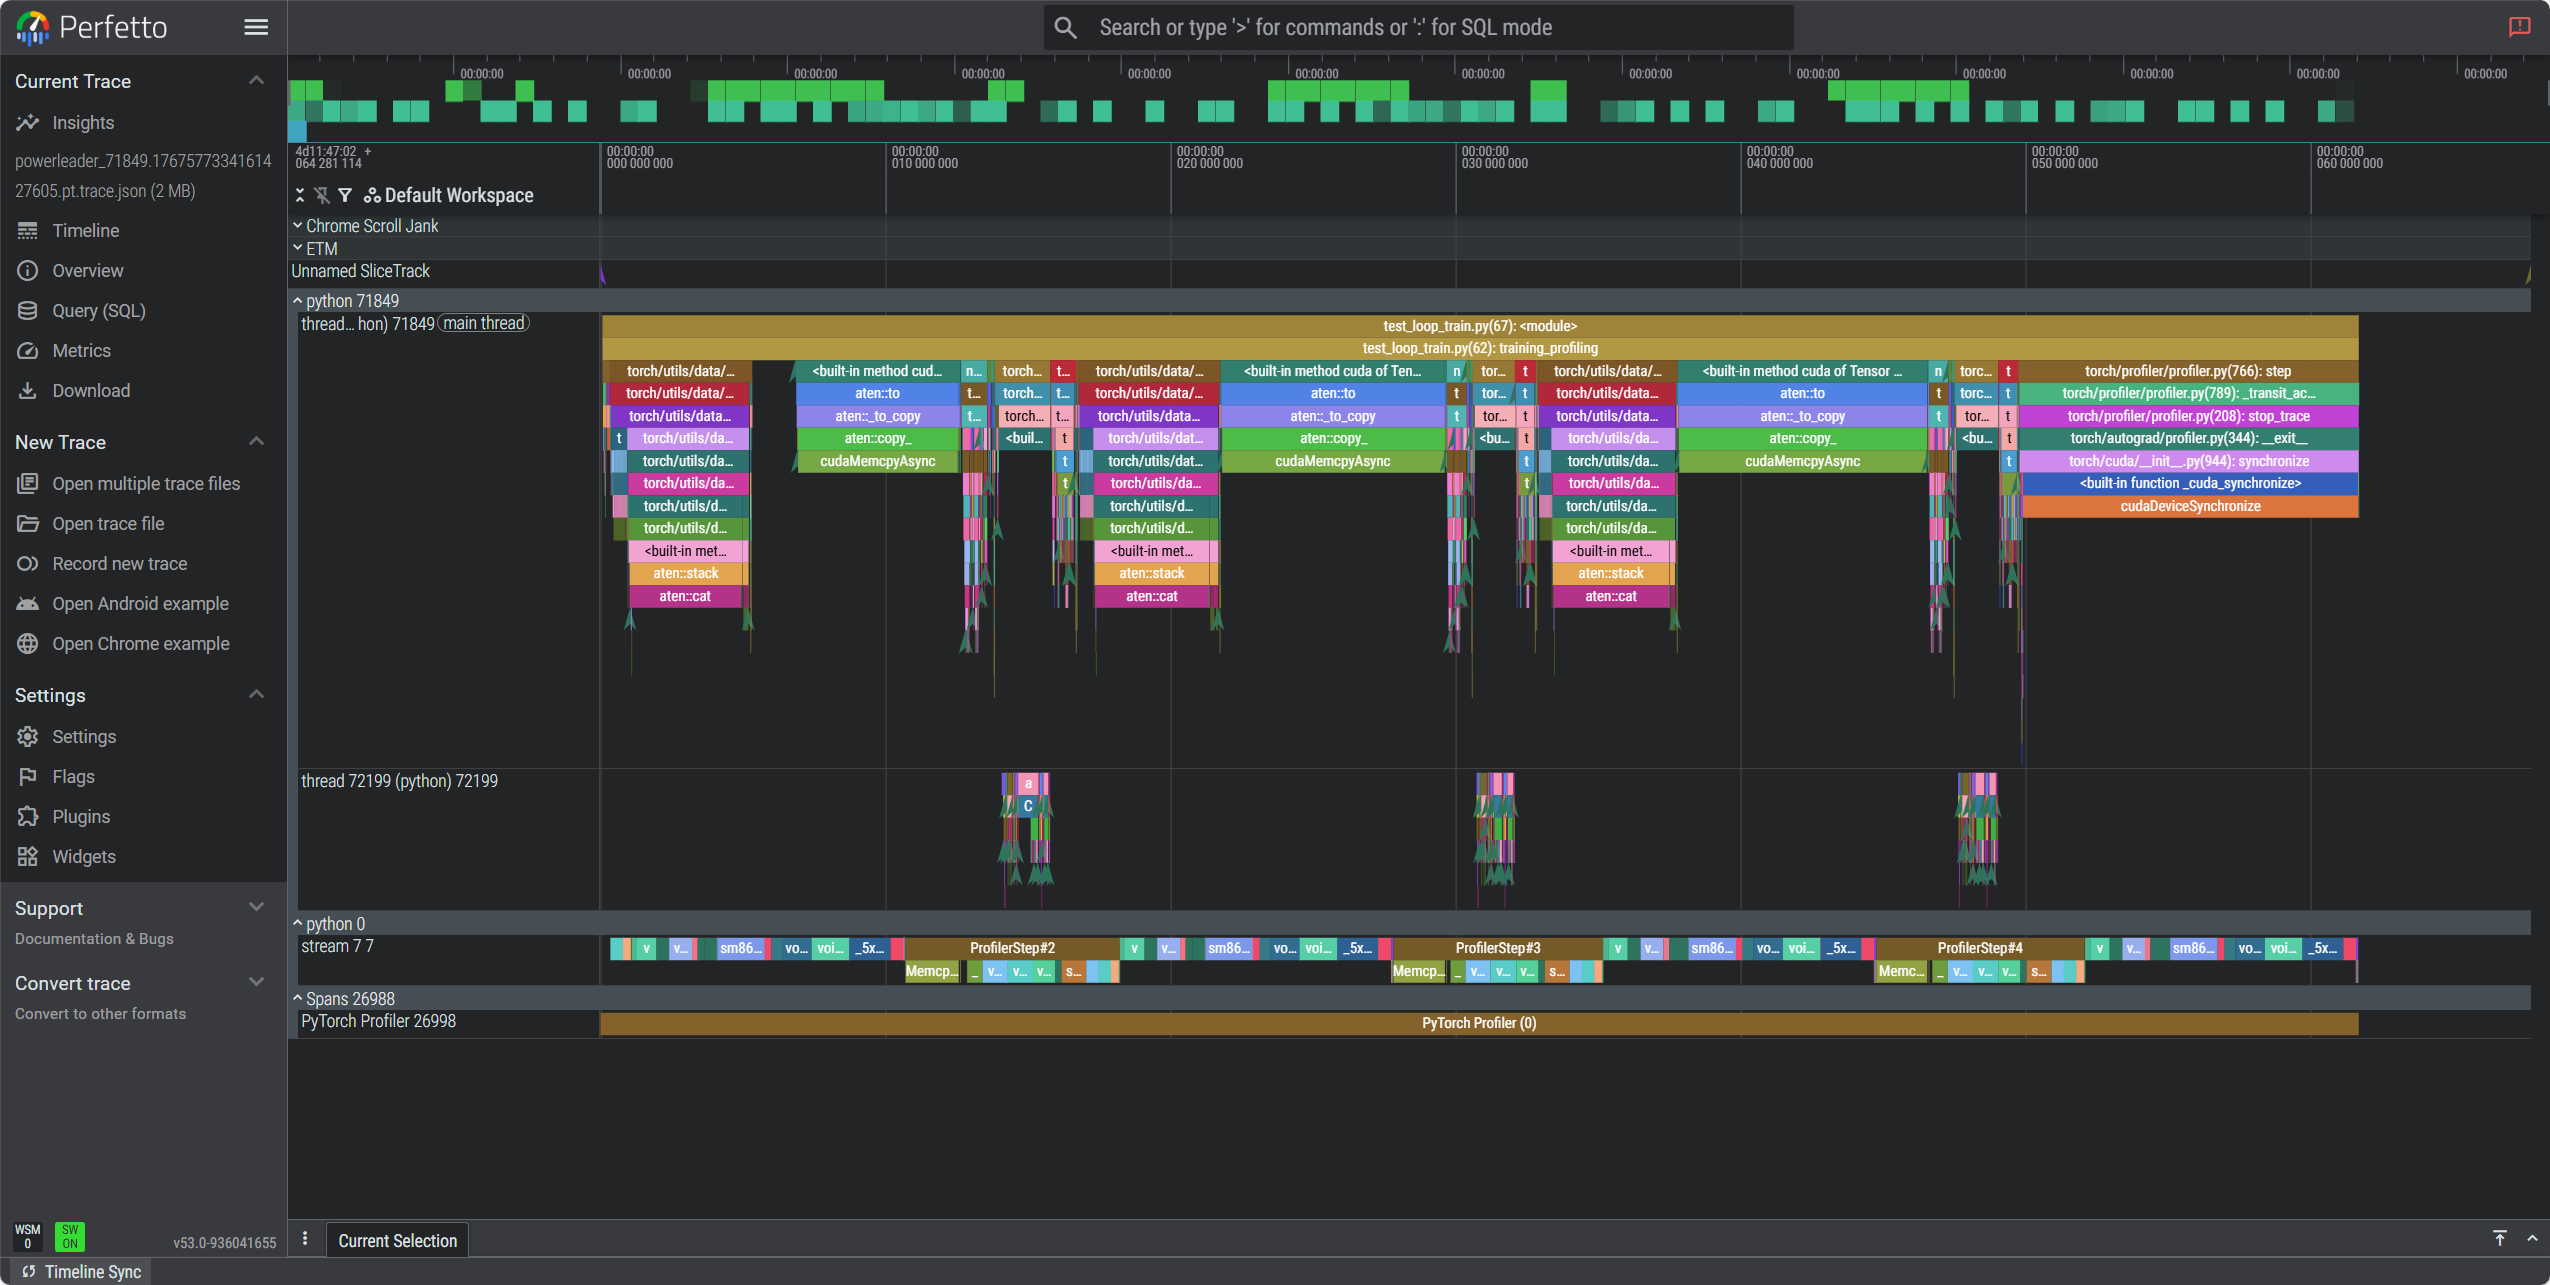This screenshot has width=2550, height=1285.
Task: Focus the search or command input
Action: click(x=1420, y=28)
